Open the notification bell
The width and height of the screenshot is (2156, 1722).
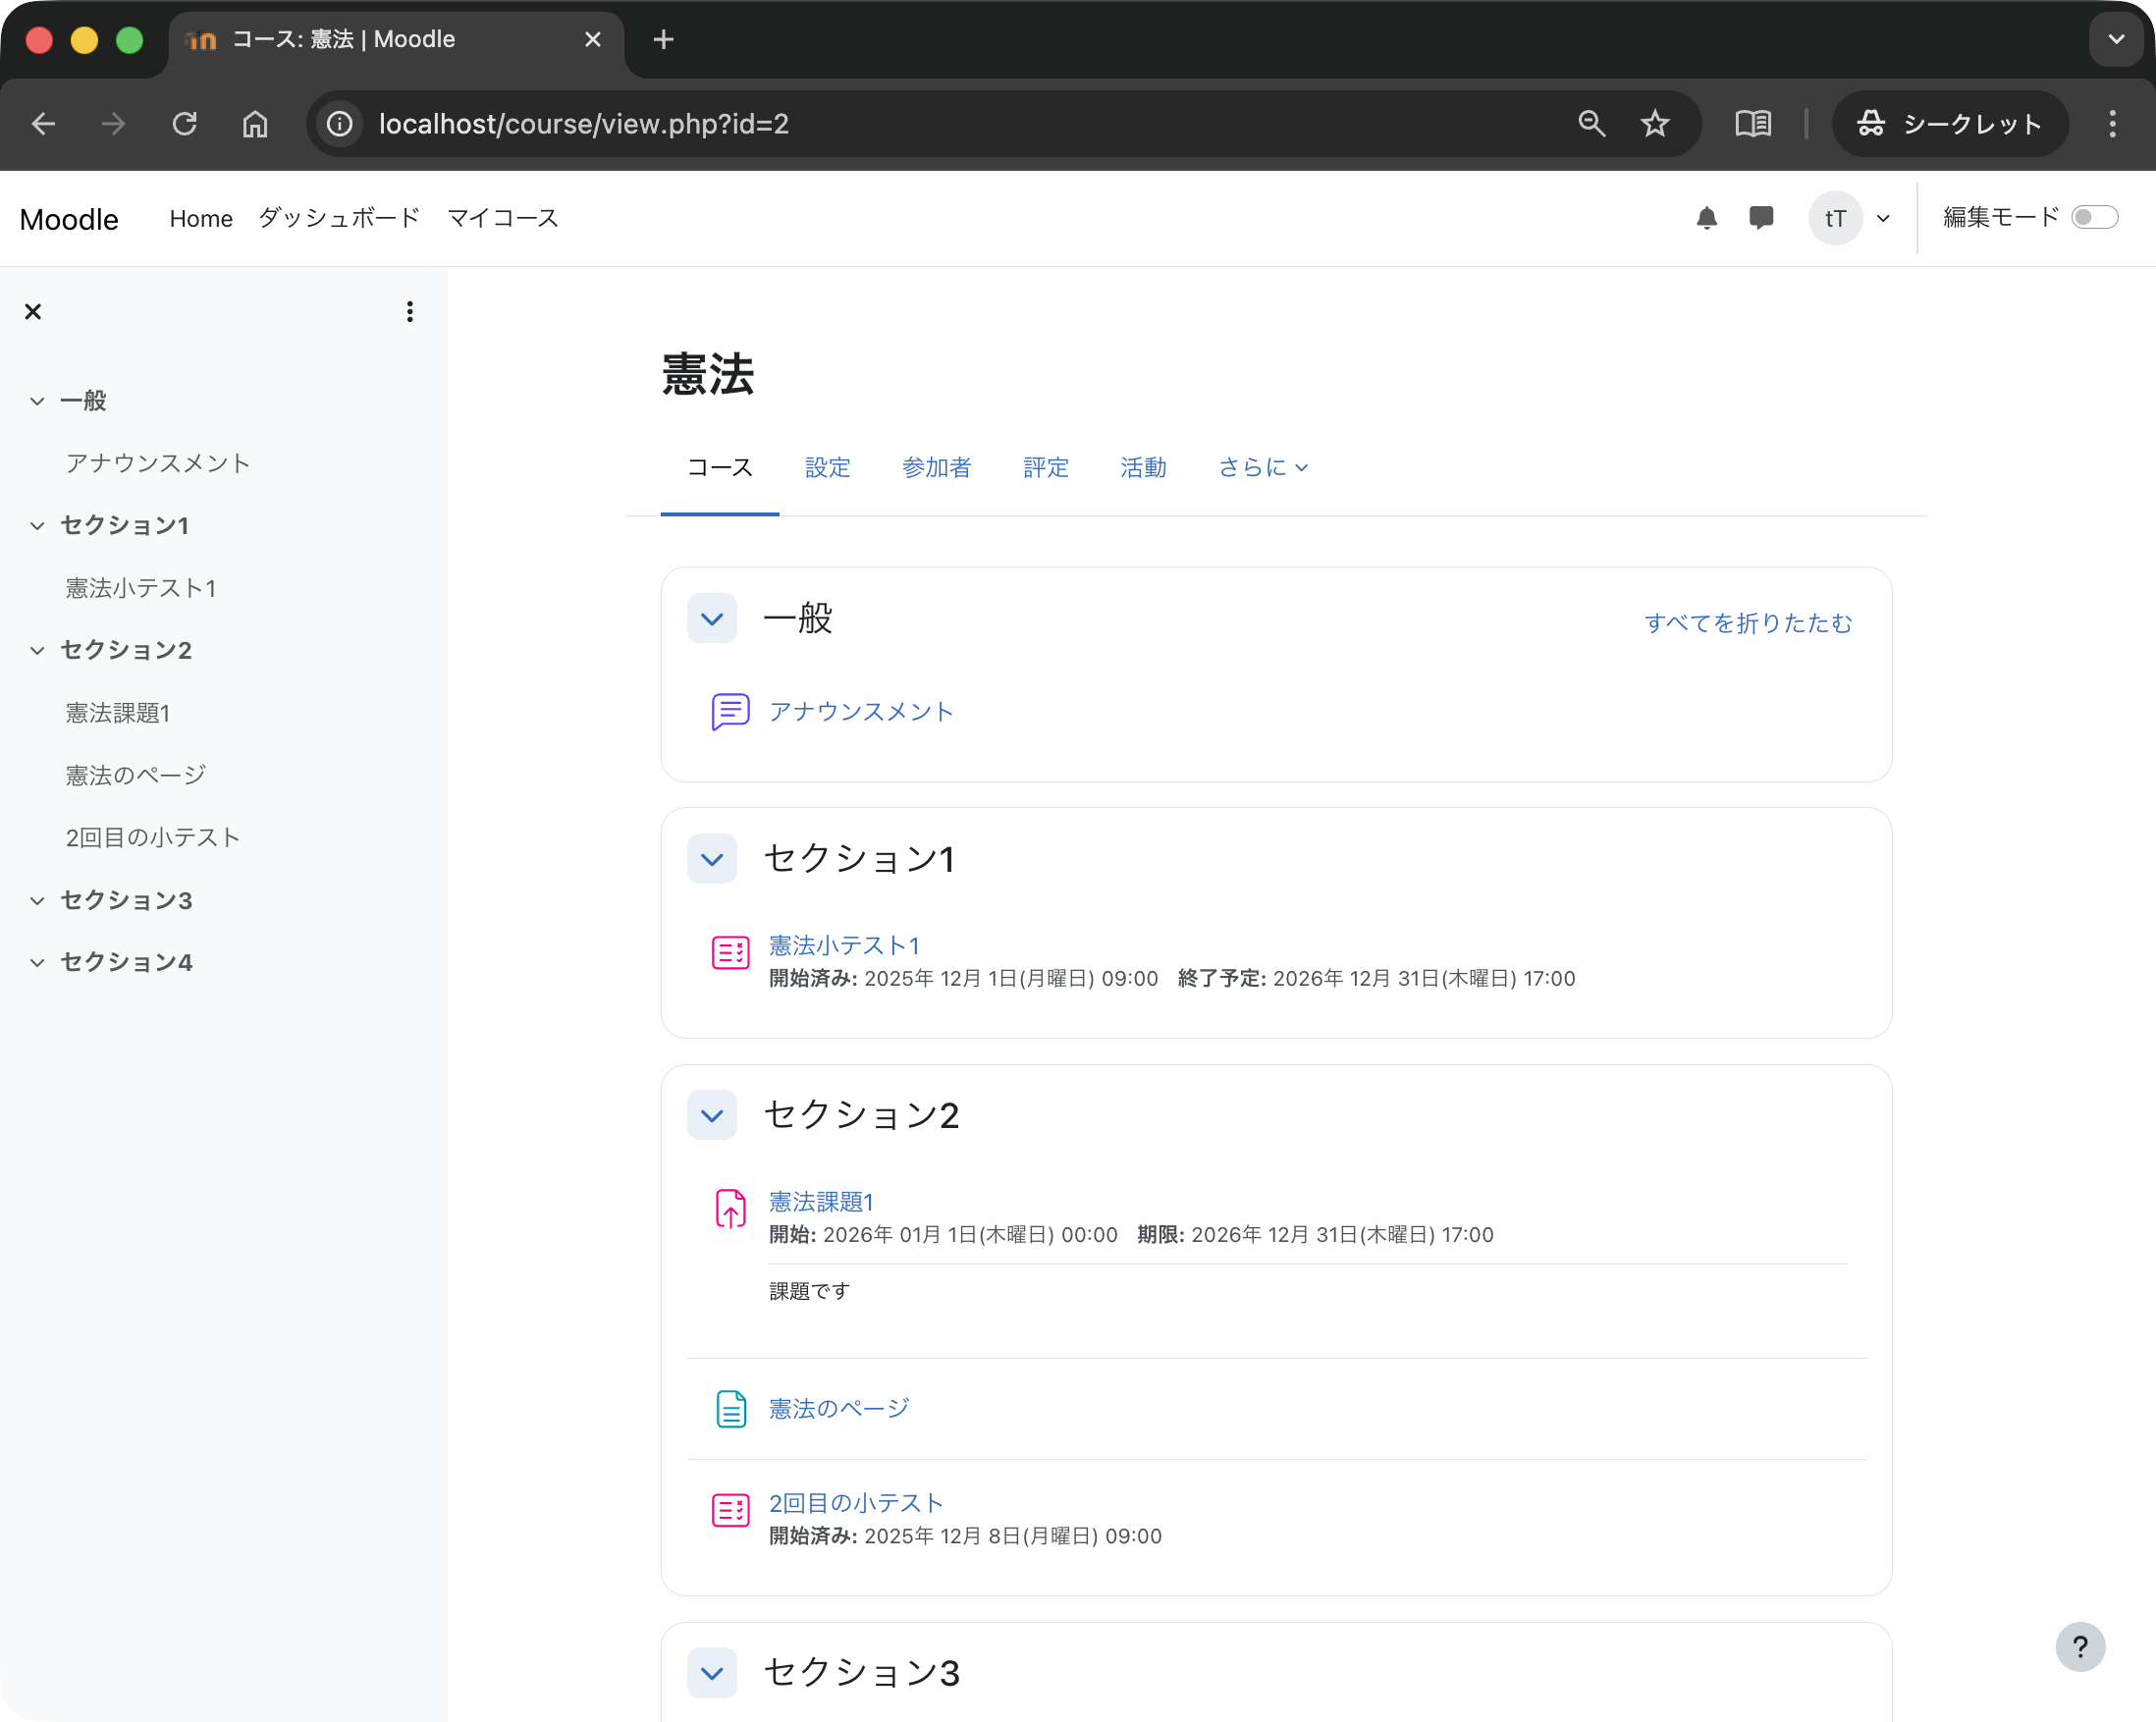click(x=1707, y=218)
